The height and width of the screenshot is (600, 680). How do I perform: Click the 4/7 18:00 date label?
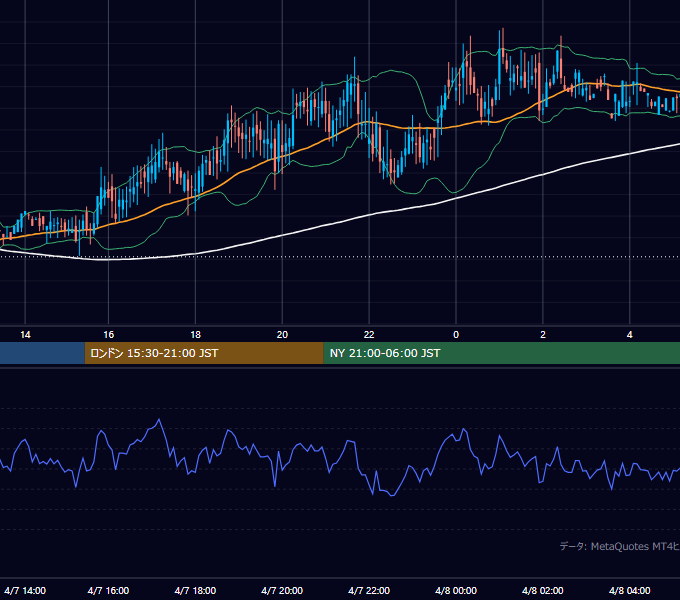pyautogui.click(x=196, y=590)
